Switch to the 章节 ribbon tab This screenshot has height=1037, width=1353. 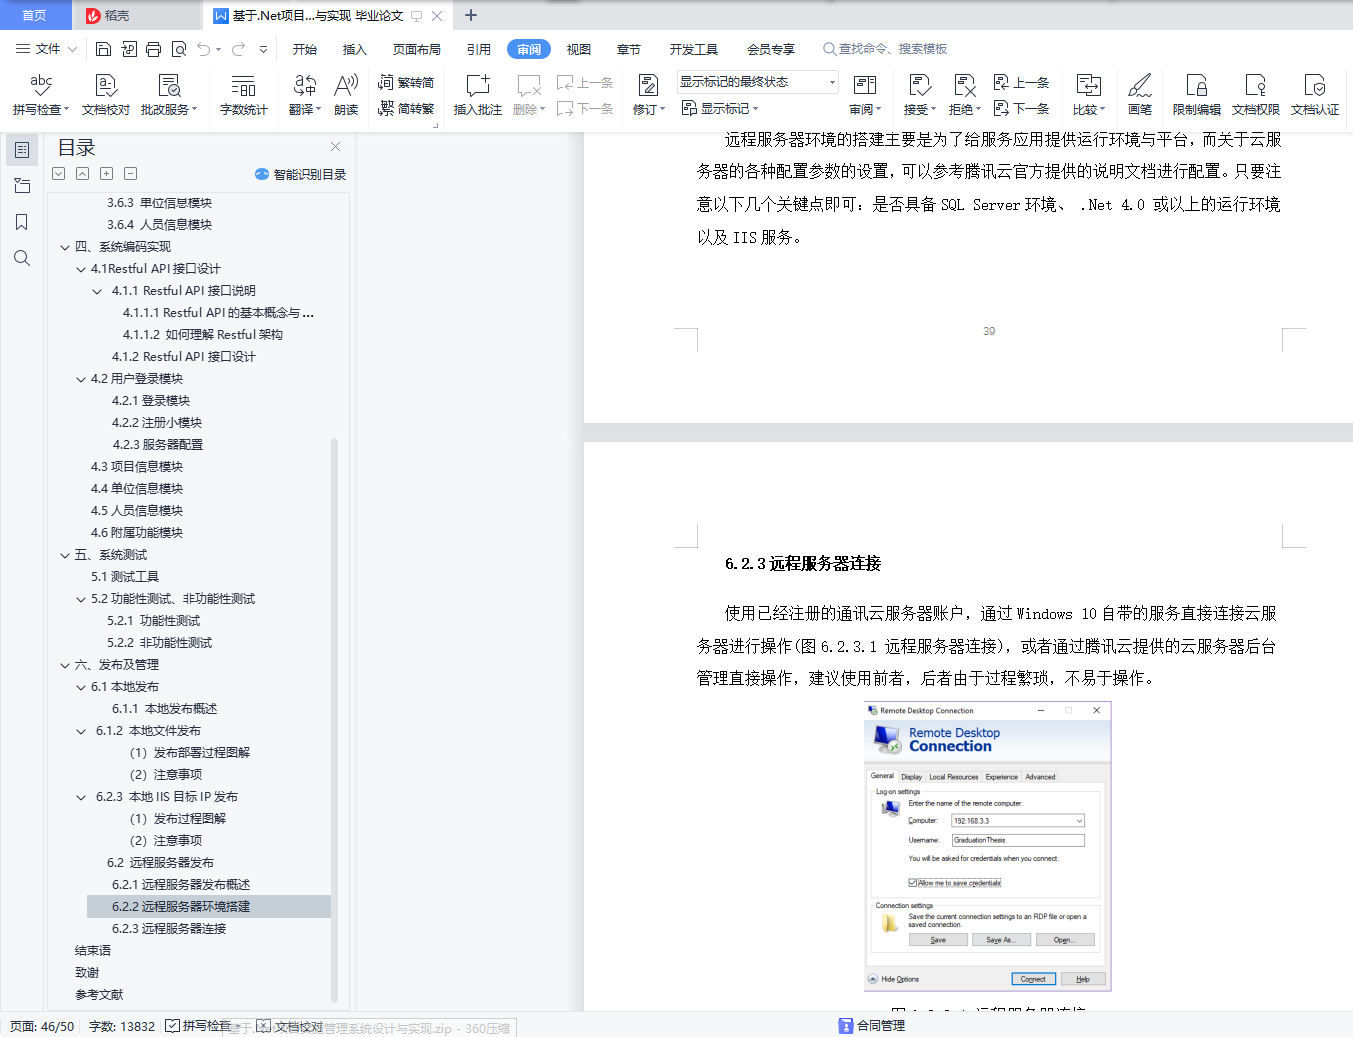[629, 49]
